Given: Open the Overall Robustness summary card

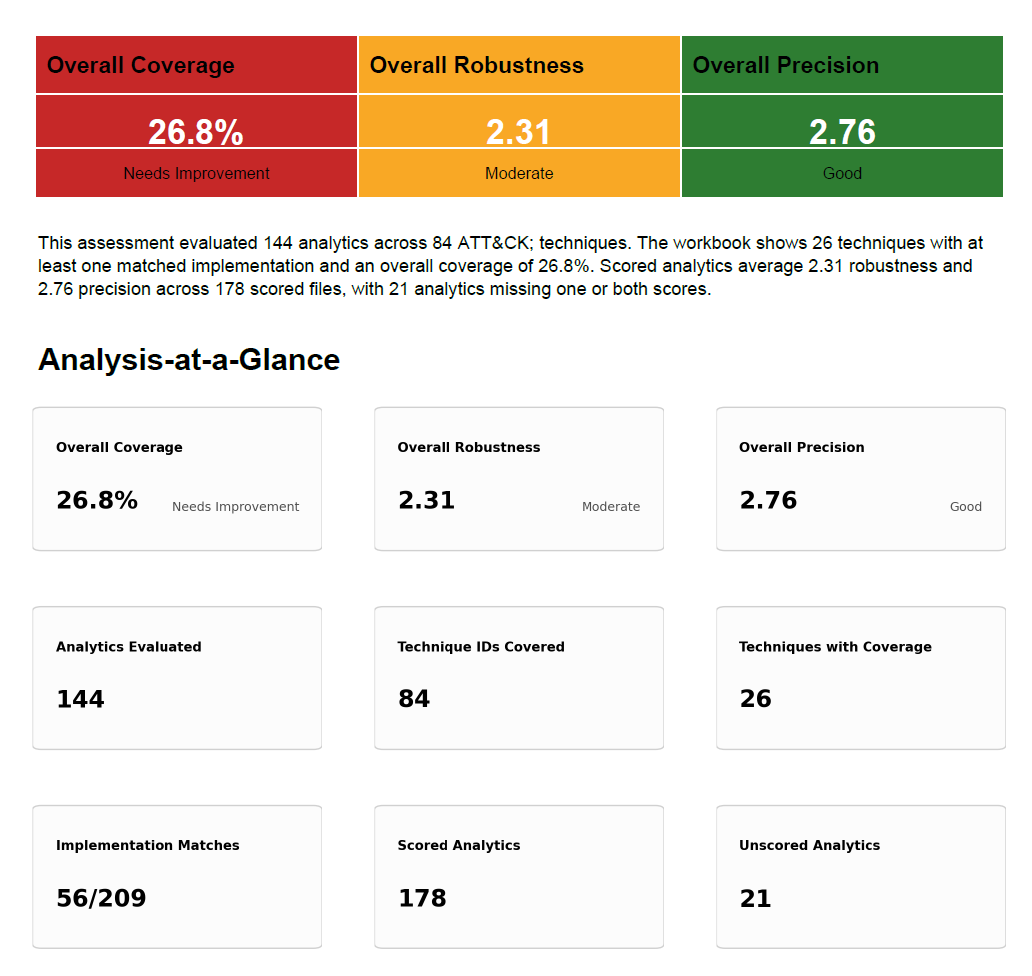Looking at the screenshot, I should coord(519,478).
